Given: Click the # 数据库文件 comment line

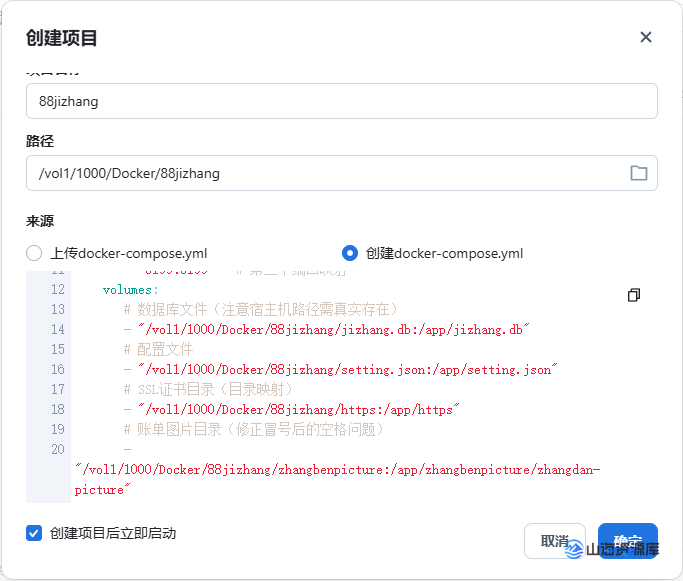Looking at the screenshot, I should click(260, 309).
